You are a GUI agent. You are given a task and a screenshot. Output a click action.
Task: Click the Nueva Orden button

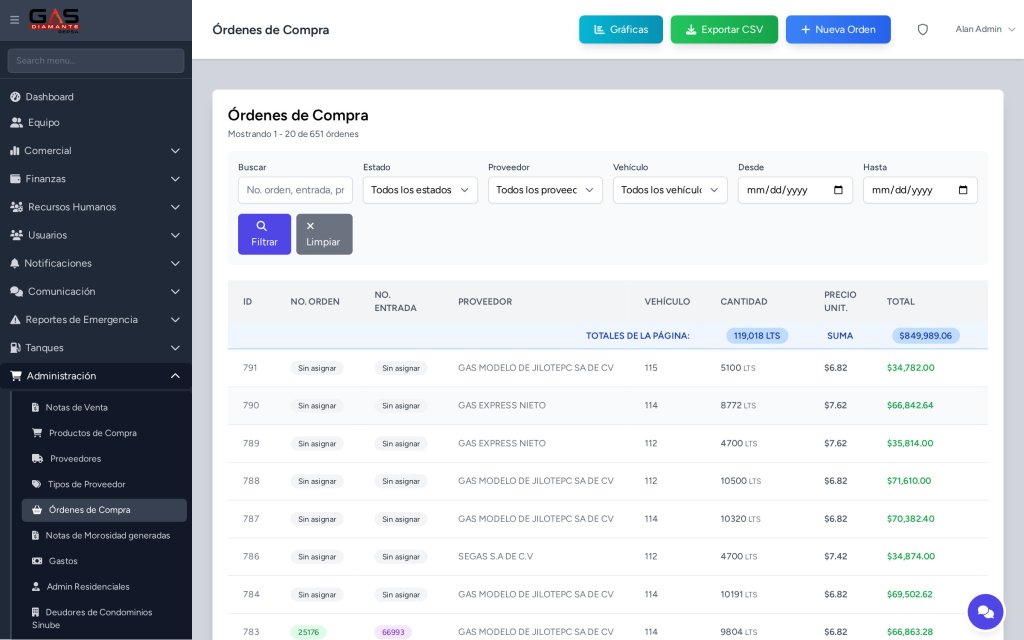[838, 29]
